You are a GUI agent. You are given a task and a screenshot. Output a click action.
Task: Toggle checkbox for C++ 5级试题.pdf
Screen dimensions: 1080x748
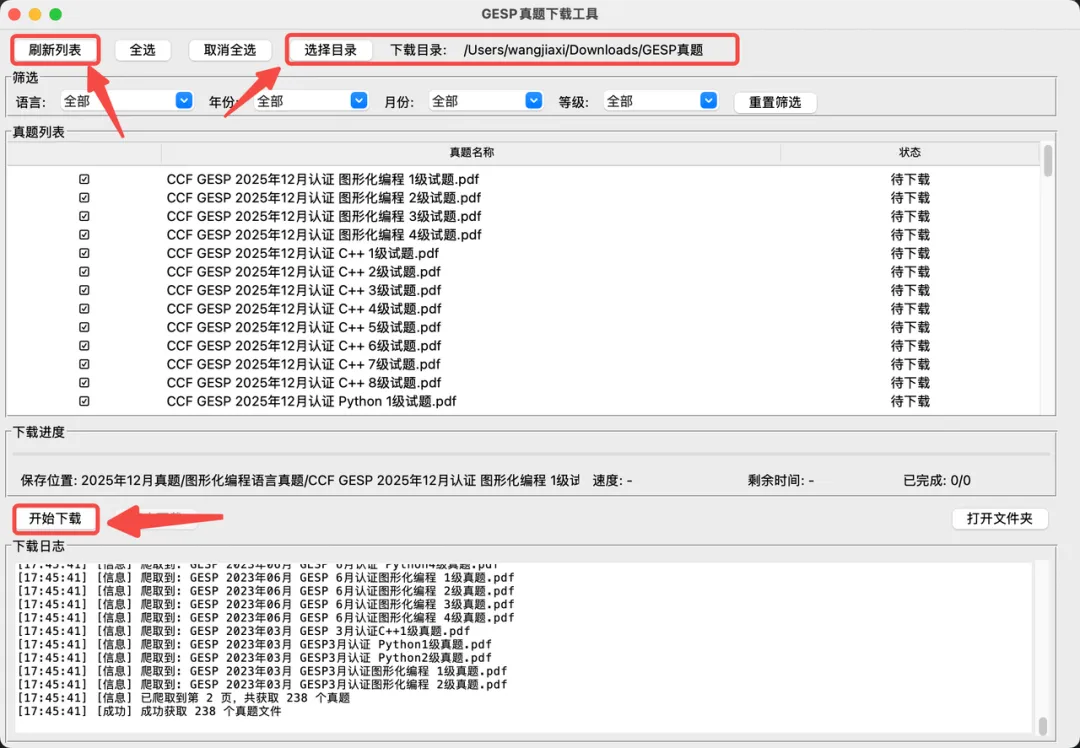(x=84, y=327)
